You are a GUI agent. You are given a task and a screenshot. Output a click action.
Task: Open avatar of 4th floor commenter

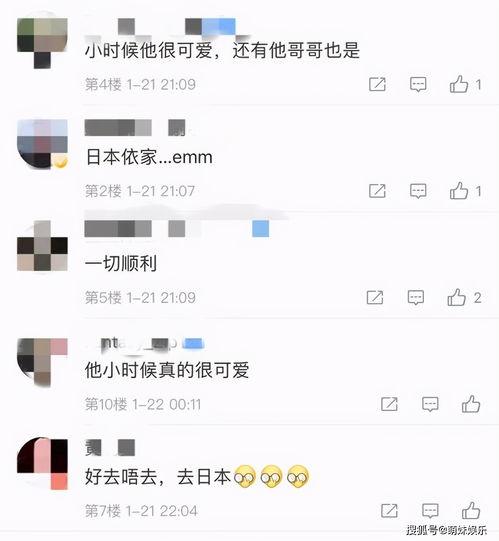(x=42, y=40)
